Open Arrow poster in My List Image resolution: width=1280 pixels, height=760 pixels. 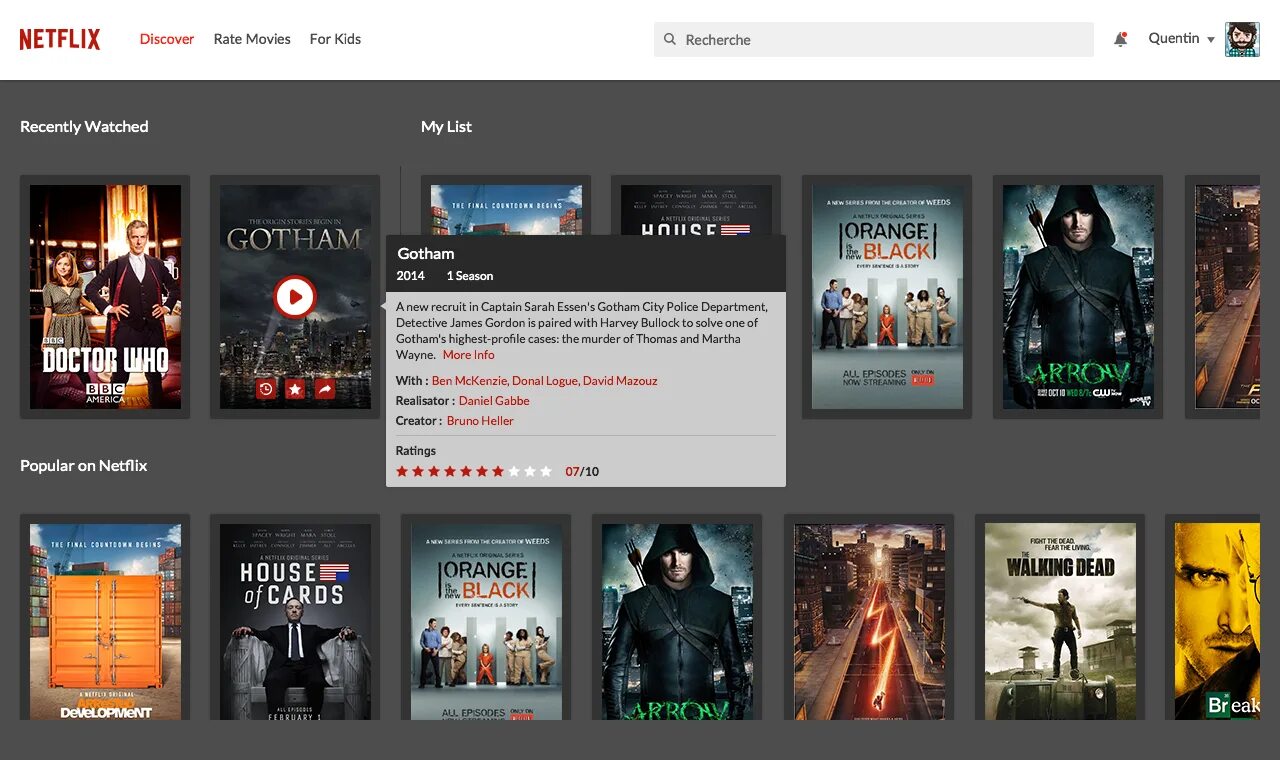[x=1078, y=297]
